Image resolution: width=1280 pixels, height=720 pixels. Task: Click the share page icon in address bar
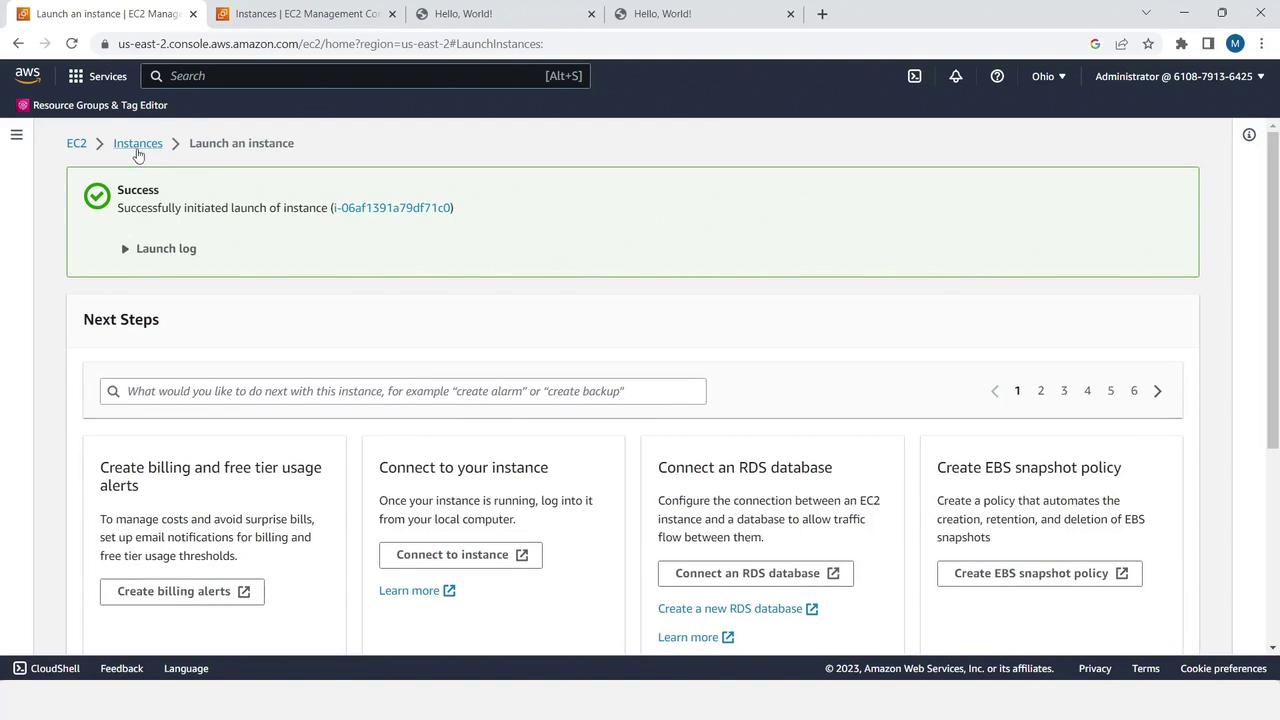(x=1121, y=44)
